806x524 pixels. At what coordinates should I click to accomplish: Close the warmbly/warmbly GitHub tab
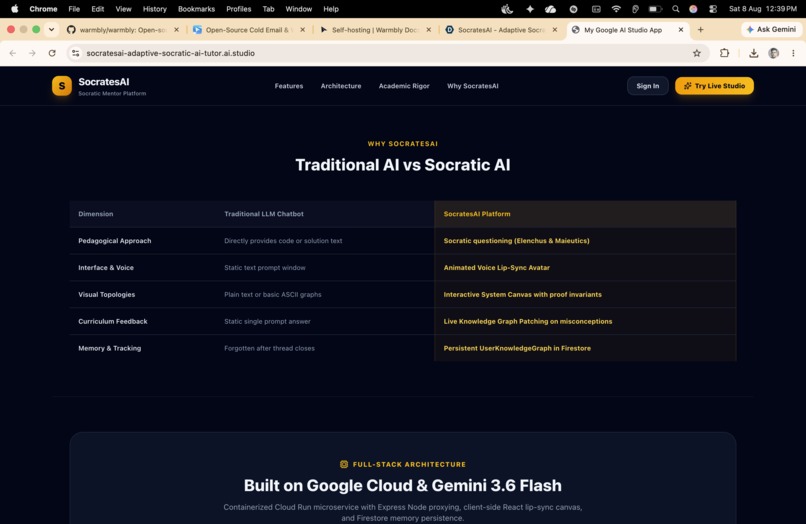click(x=176, y=30)
